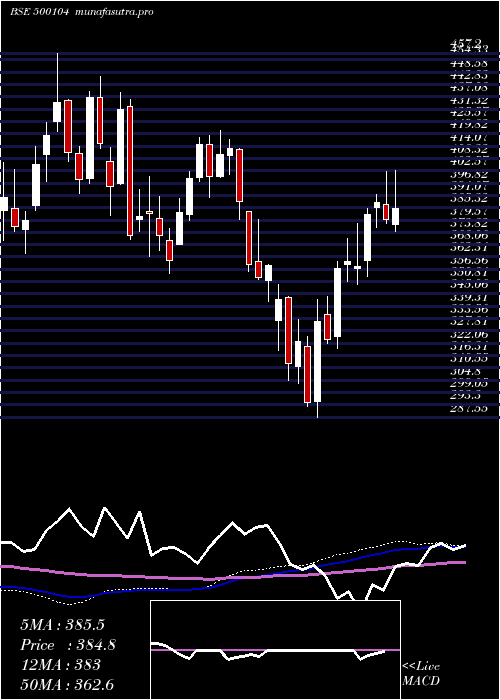Click the '<<Live MACD' label
This screenshot has width=500, height=700.
point(421,674)
